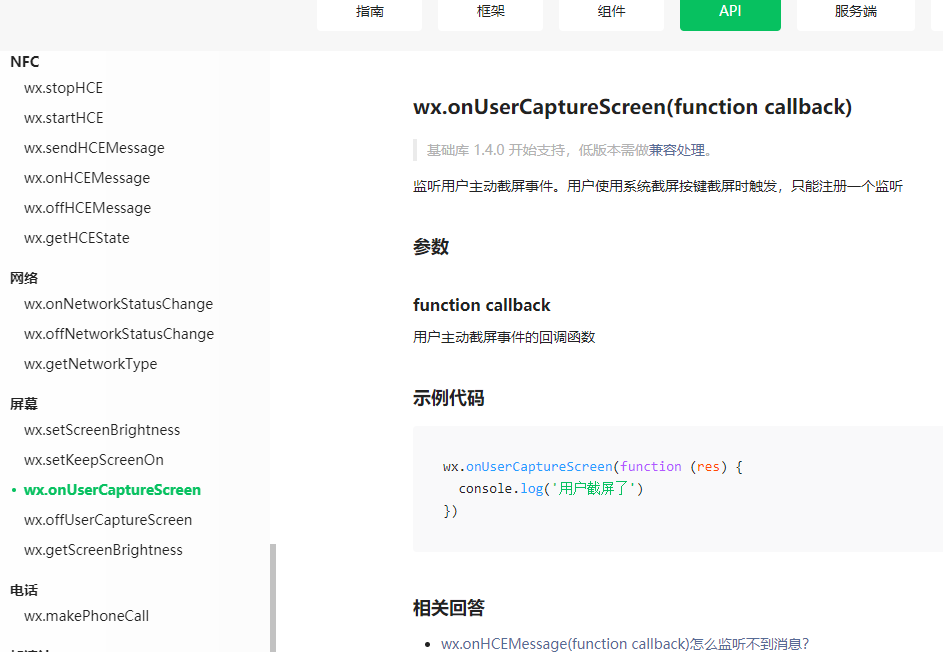Open wx.sendHCEMessage documentation
The width and height of the screenshot is (943, 652).
pyautogui.click(x=94, y=148)
